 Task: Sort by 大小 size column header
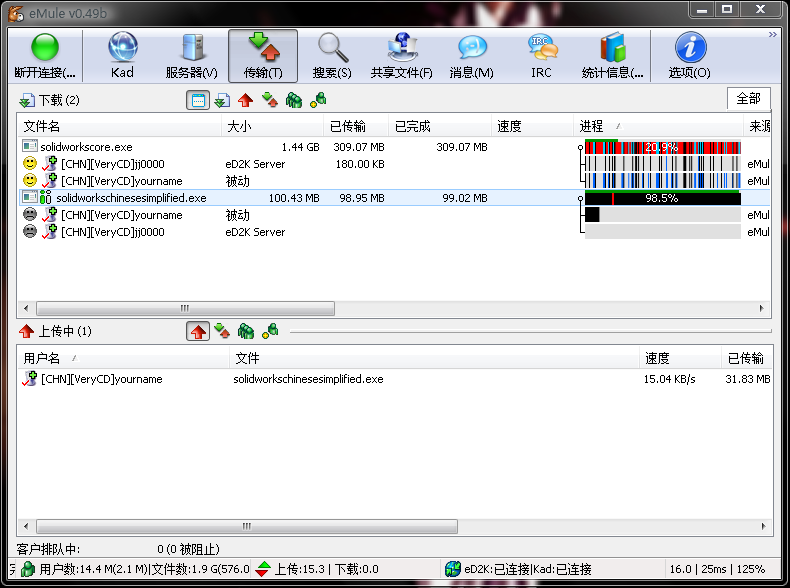click(273, 126)
